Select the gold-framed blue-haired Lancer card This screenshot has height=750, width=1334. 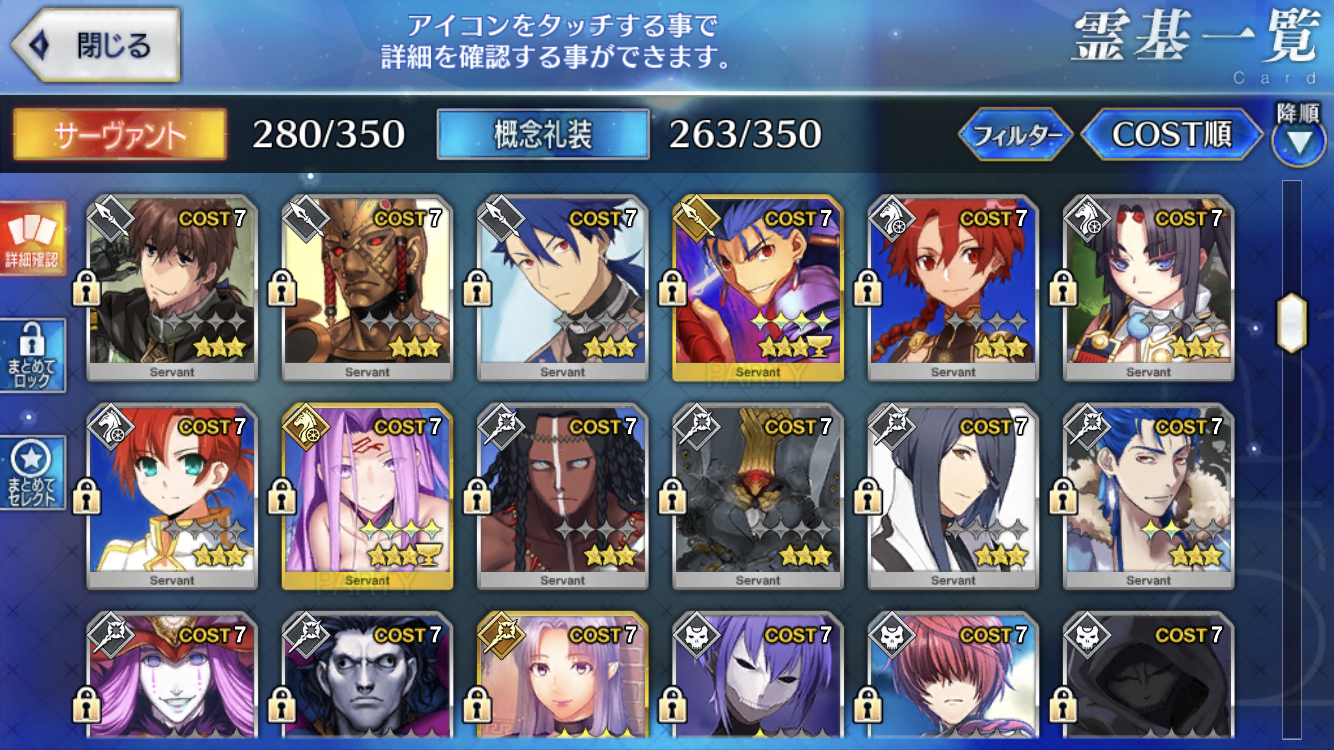757,288
